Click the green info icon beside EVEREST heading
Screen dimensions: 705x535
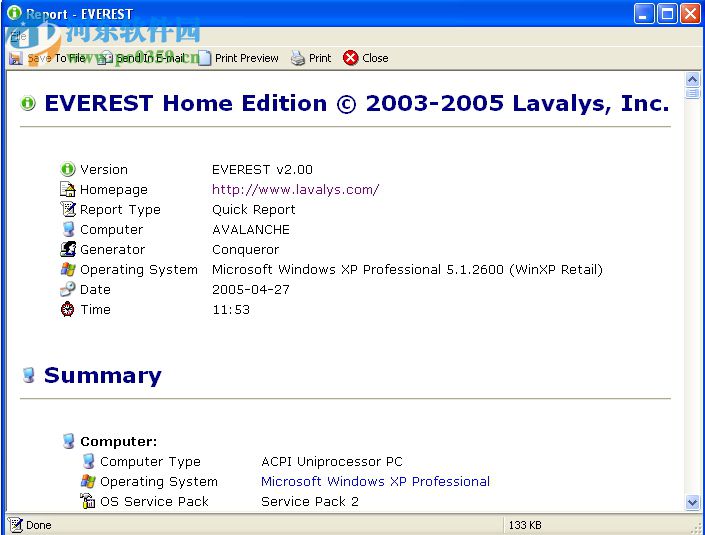28,103
